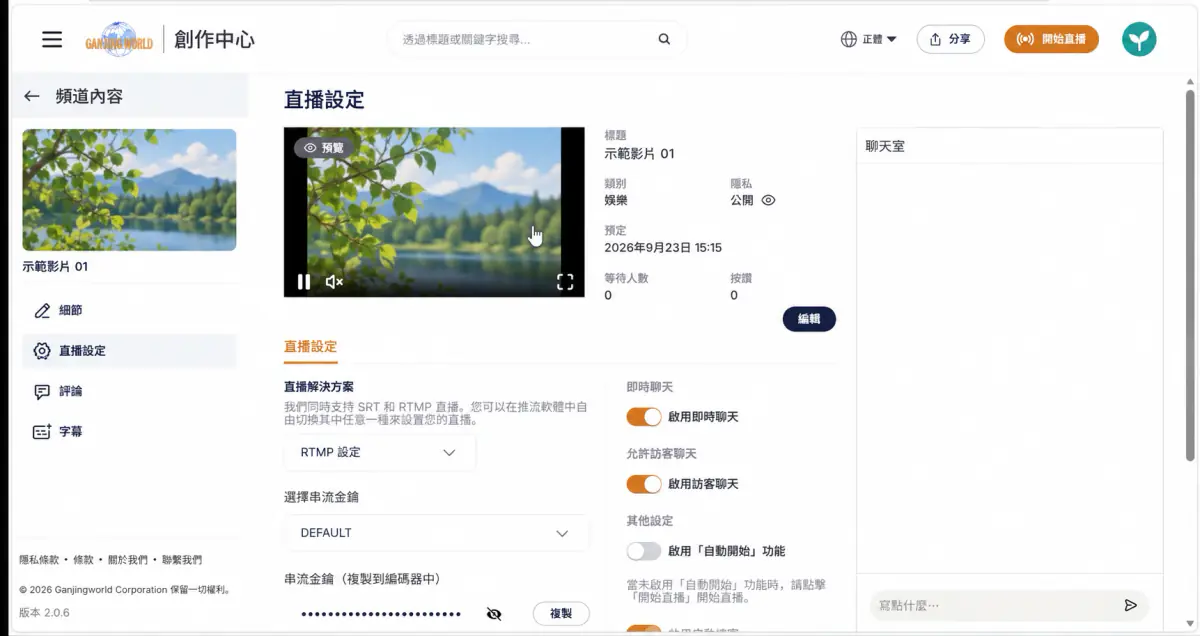This screenshot has width=1200, height=636.
Task: Click the 娛樂 category value
Action: [617, 200]
